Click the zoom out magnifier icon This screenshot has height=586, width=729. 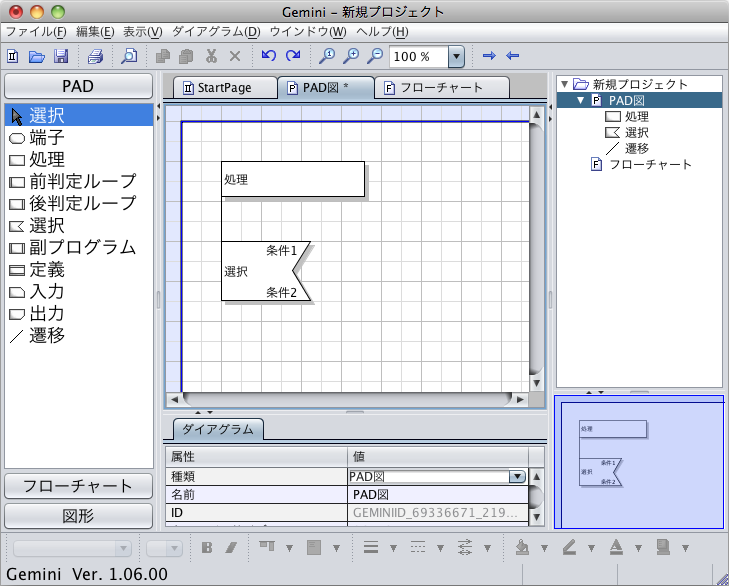tap(375, 56)
